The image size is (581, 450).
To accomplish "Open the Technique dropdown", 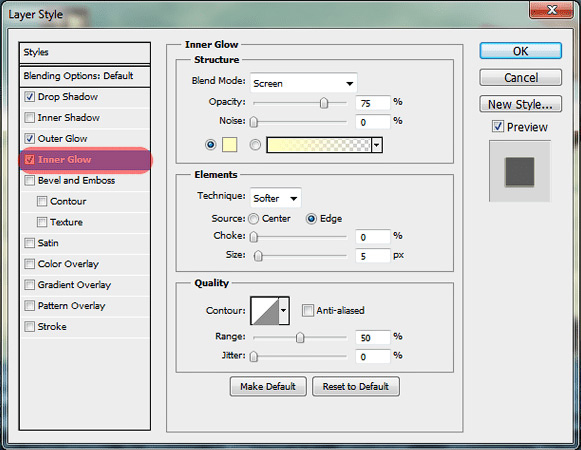I will [x=276, y=198].
